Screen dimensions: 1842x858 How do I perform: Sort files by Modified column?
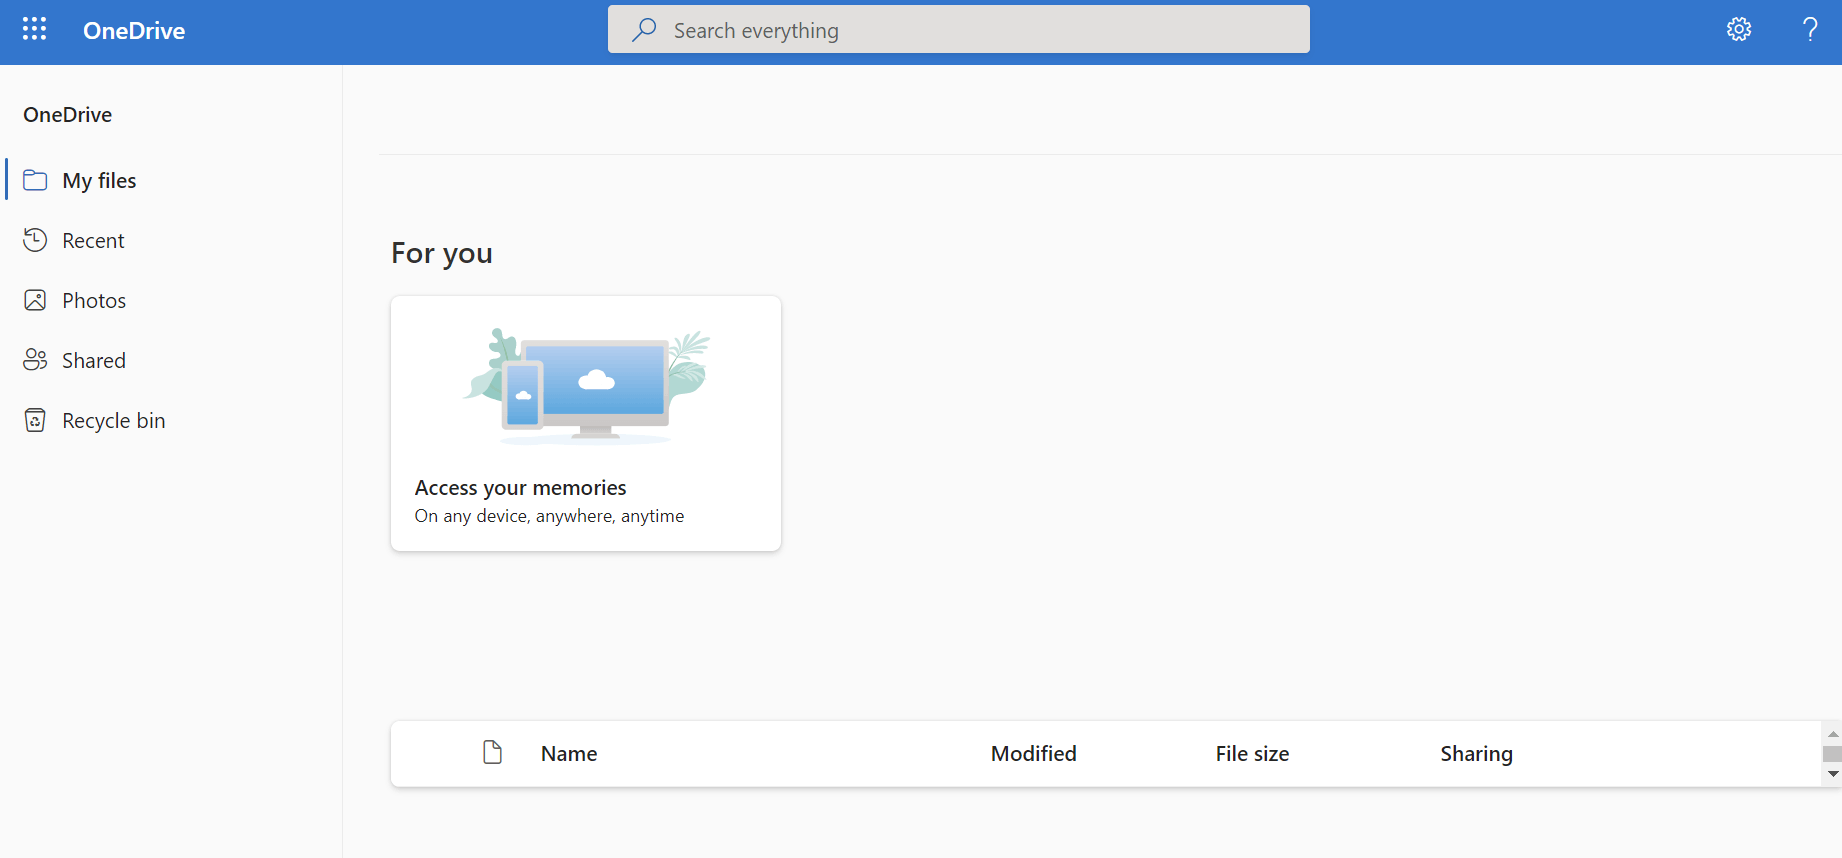tap(1034, 754)
